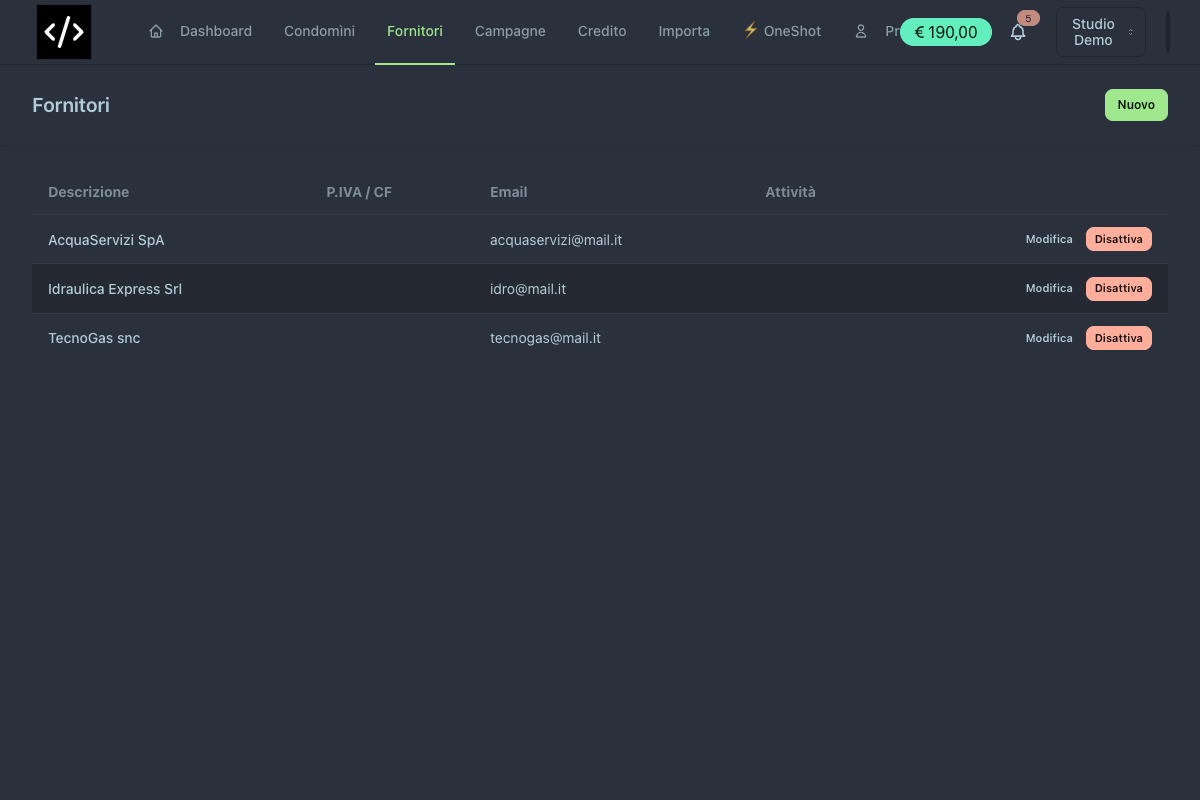1200x800 pixels.
Task: Click Modifica for Idraulica Express Srl
Action: [1049, 288]
